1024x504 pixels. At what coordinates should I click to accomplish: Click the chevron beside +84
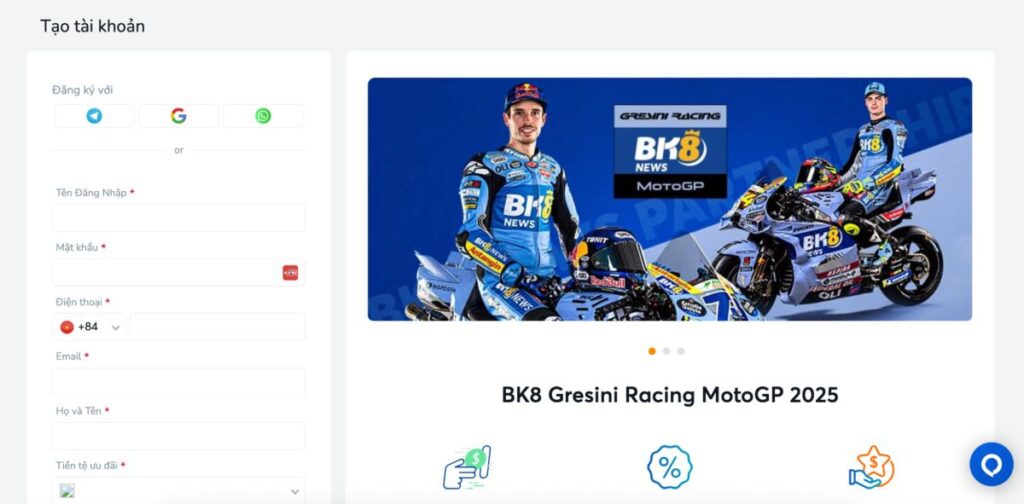[116, 328]
